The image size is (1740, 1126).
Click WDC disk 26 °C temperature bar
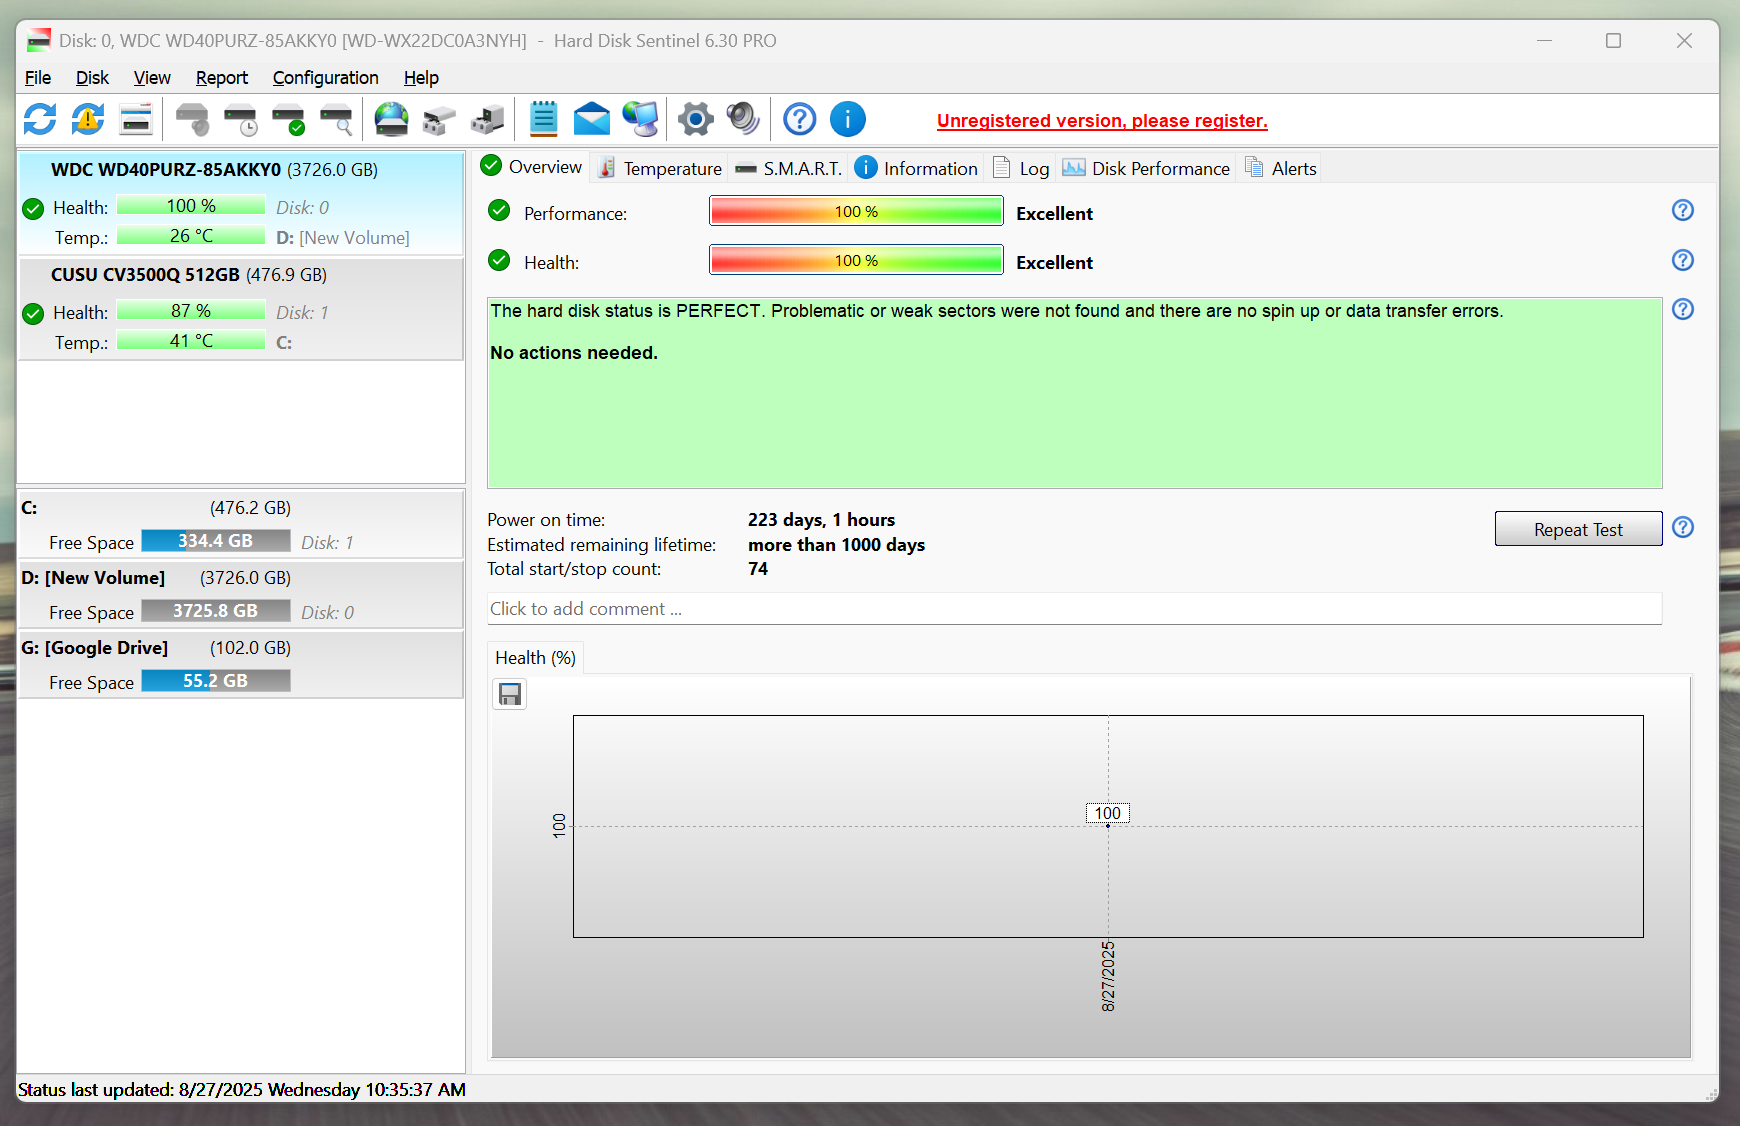coord(191,236)
